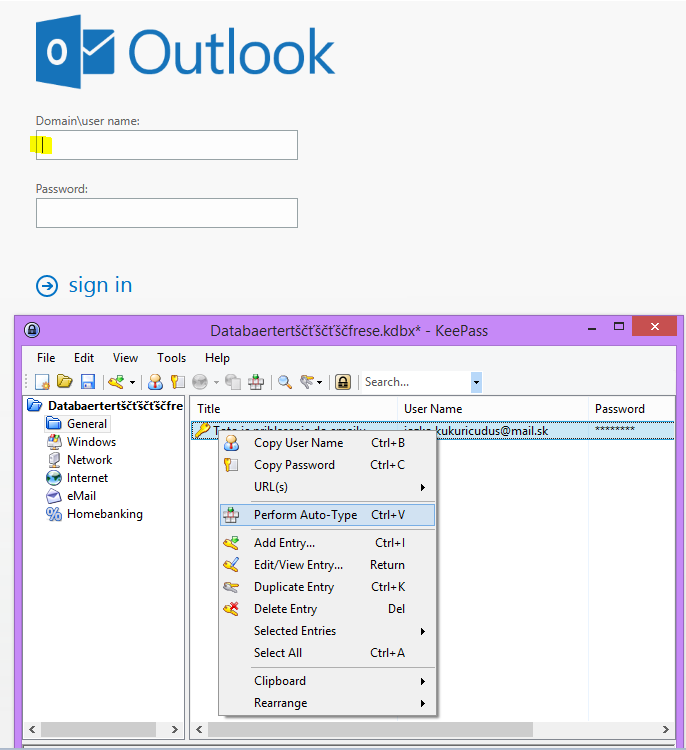Click the Copy Password toolbar icon
The image size is (686, 750).
tap(177, 382)
